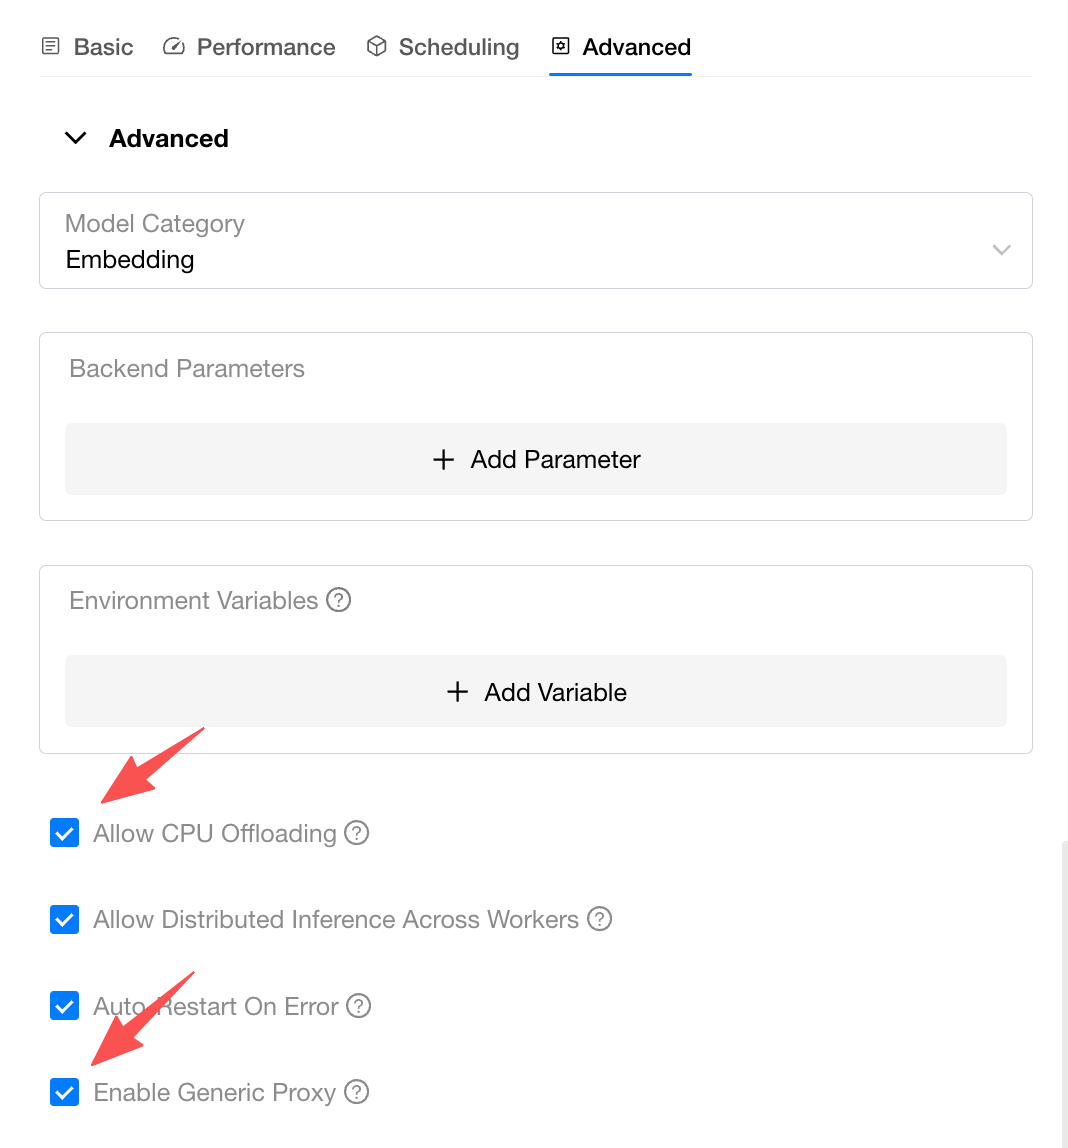Click the Add Parameter button
Viewport: 1068px width, 1148px height.
tap(535, 459)
